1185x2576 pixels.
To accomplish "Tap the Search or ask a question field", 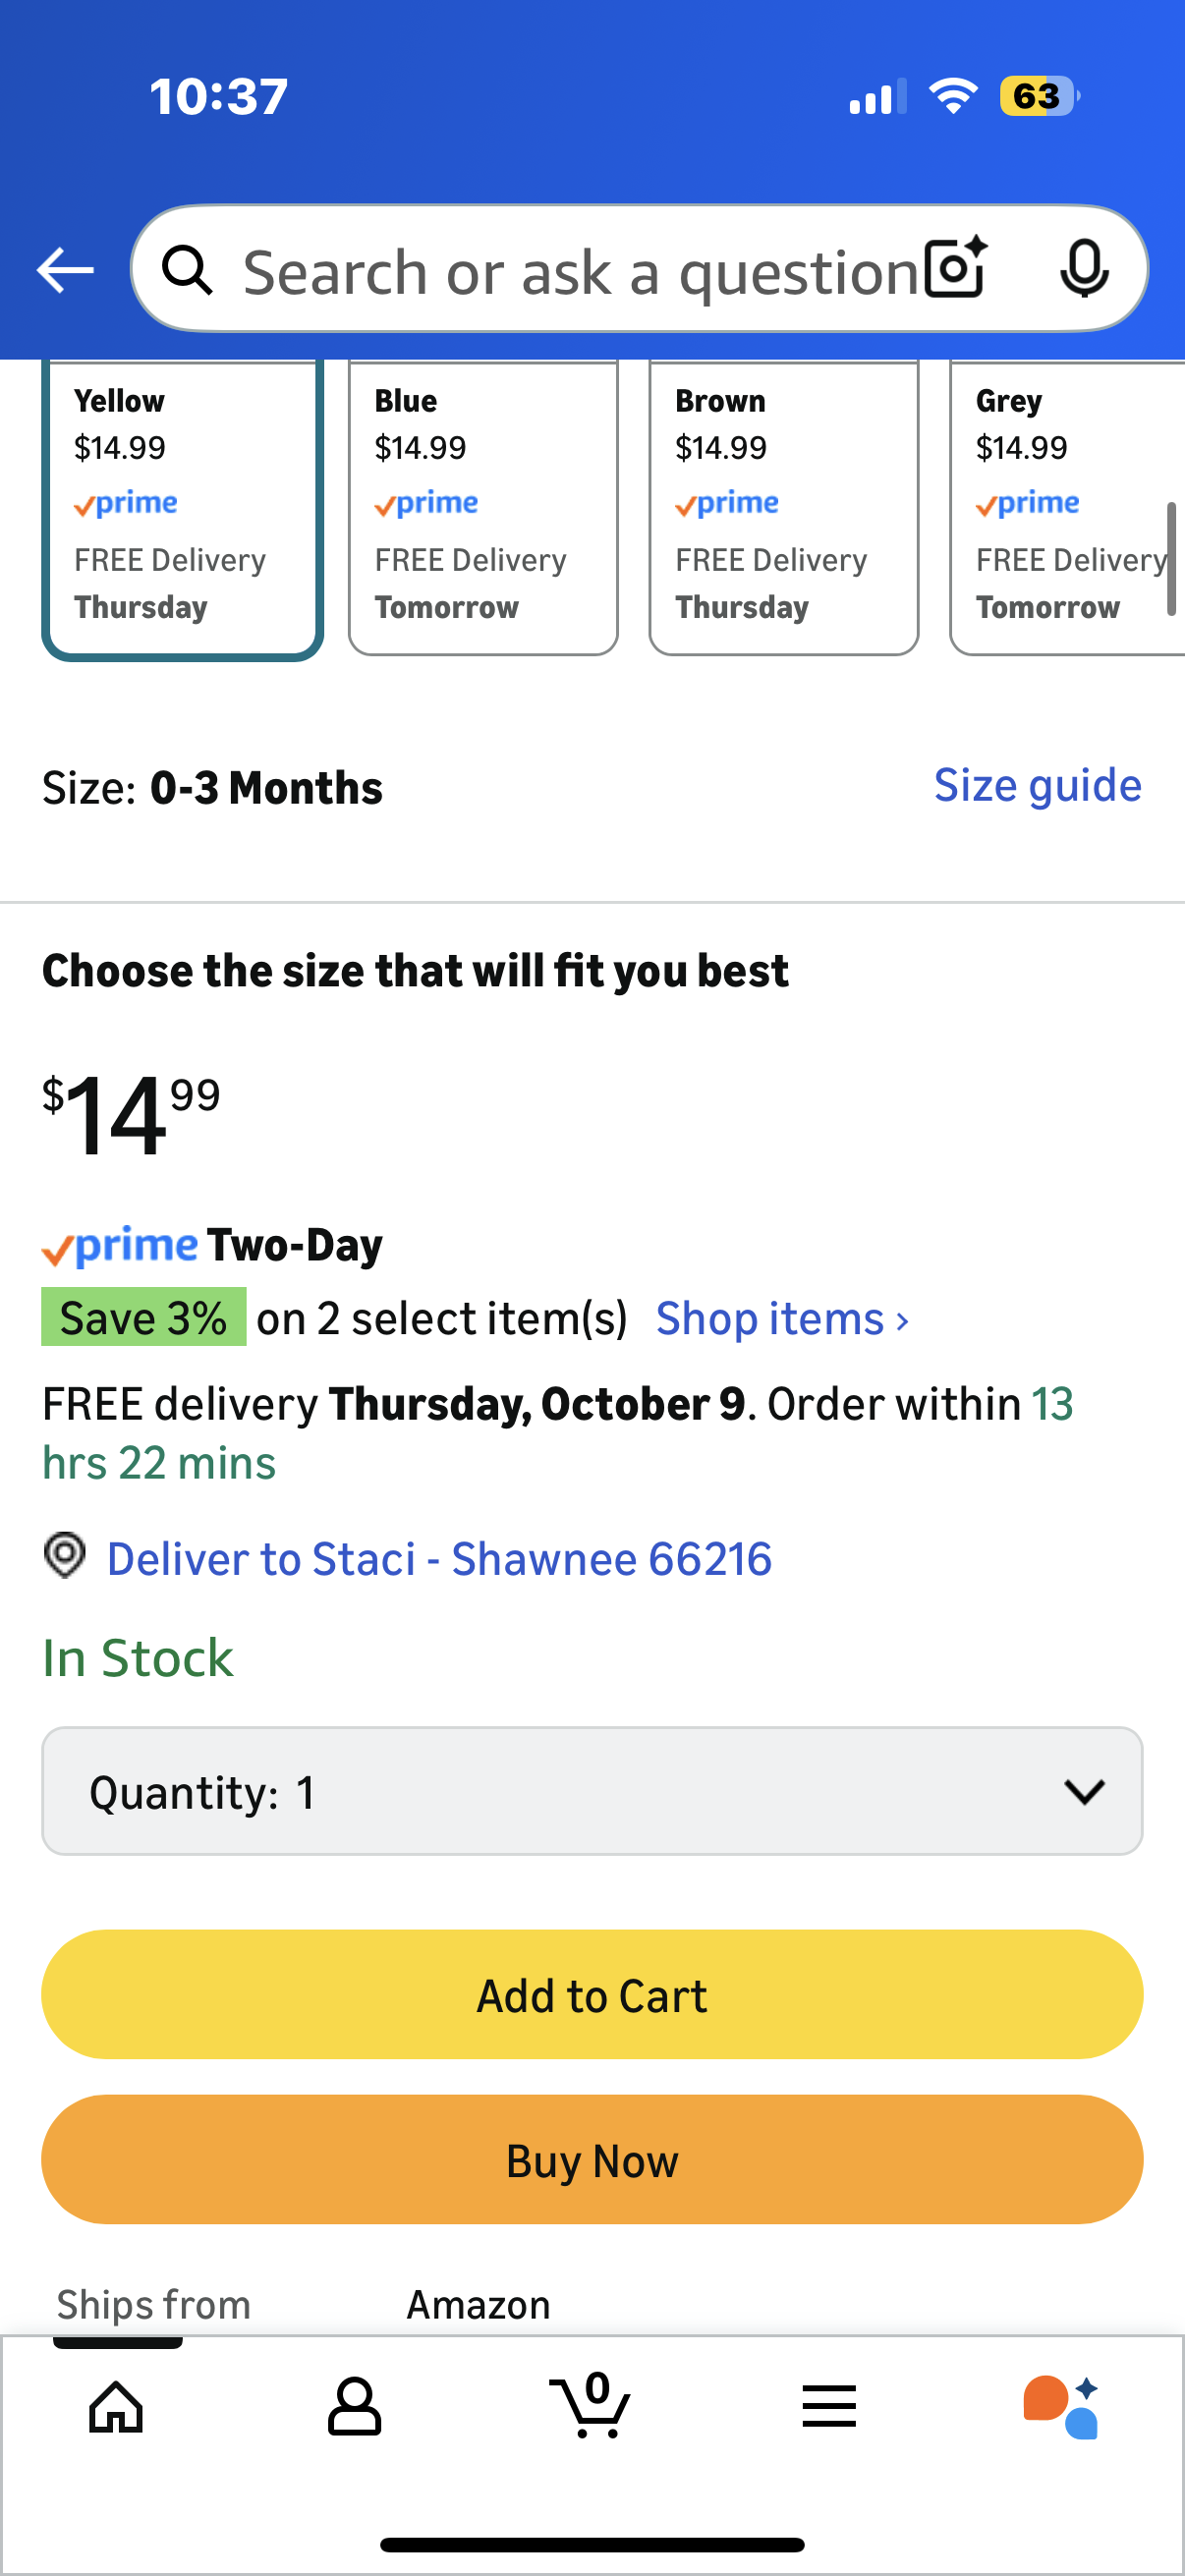I will click(x=580, y=270).
